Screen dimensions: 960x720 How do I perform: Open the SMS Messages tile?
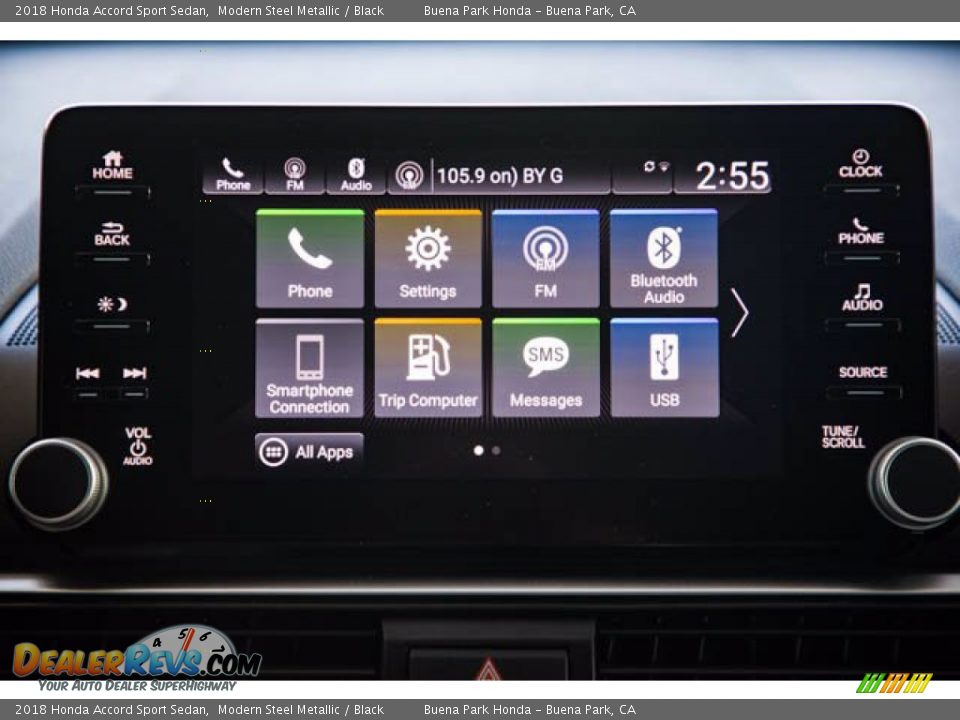[545, 368]
